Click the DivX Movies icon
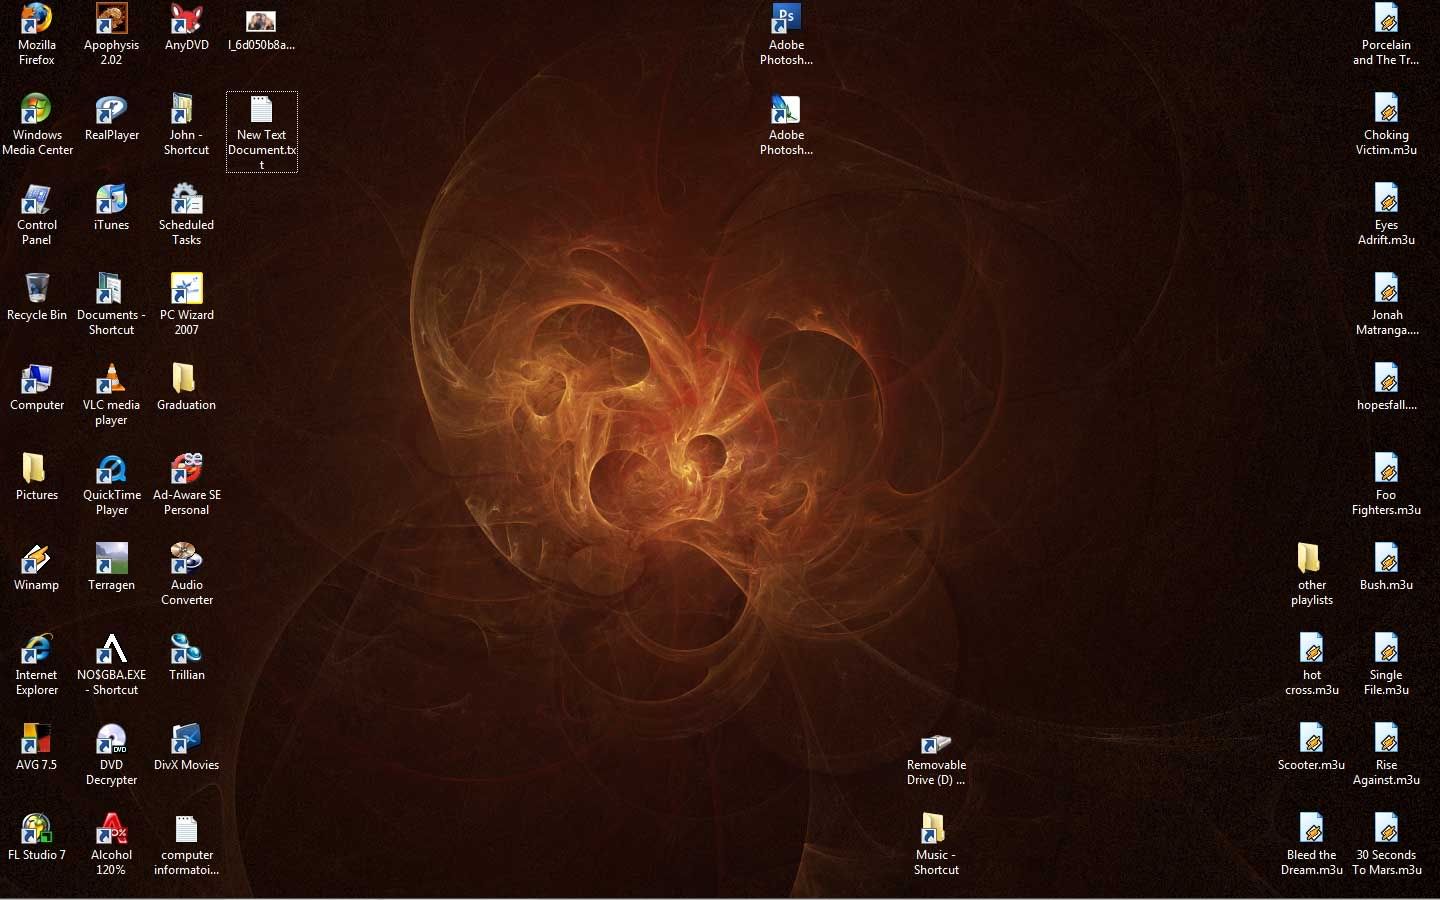1440x900 pixels. [186, 739]
